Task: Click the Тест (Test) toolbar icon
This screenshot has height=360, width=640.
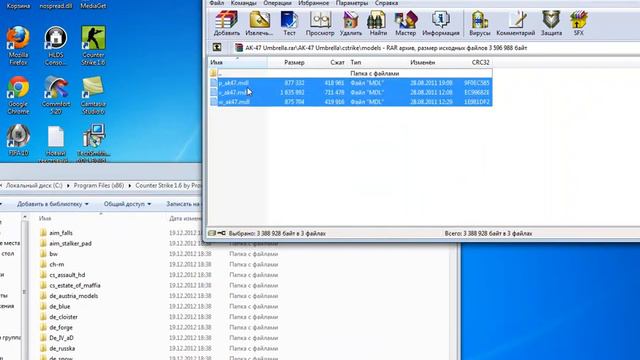Action: (x=289, y=23)
